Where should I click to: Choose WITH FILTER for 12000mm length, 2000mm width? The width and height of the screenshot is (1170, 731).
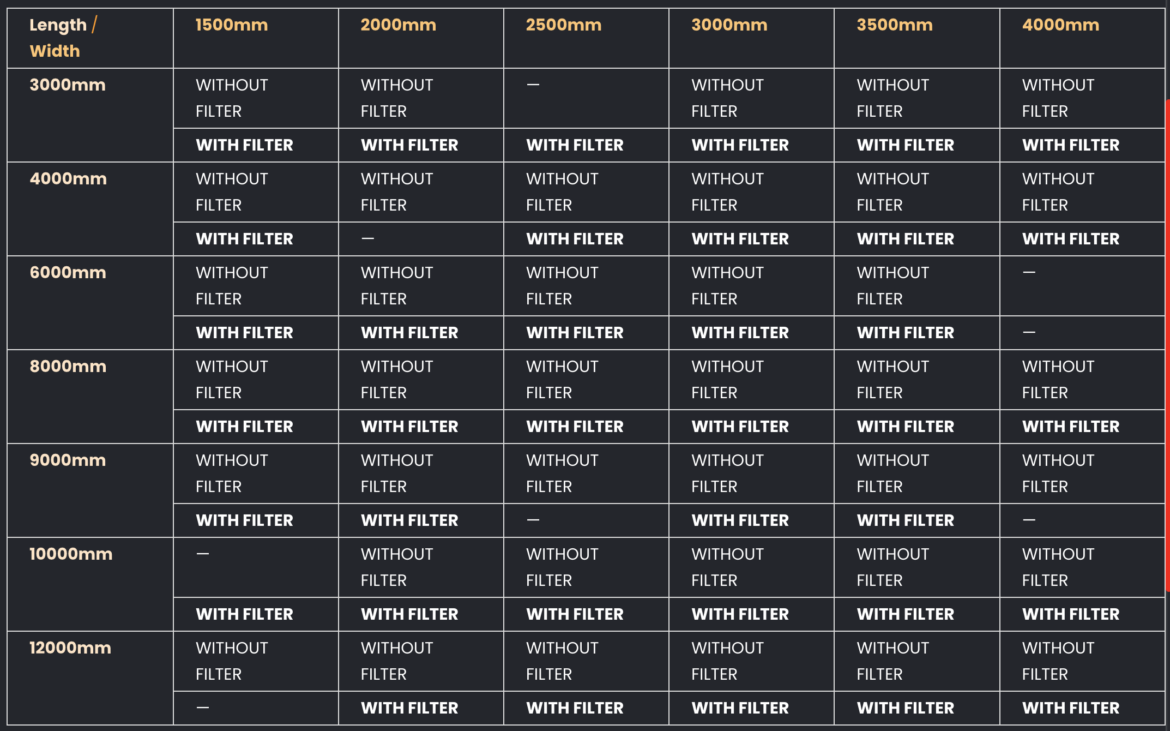(410, 708)
